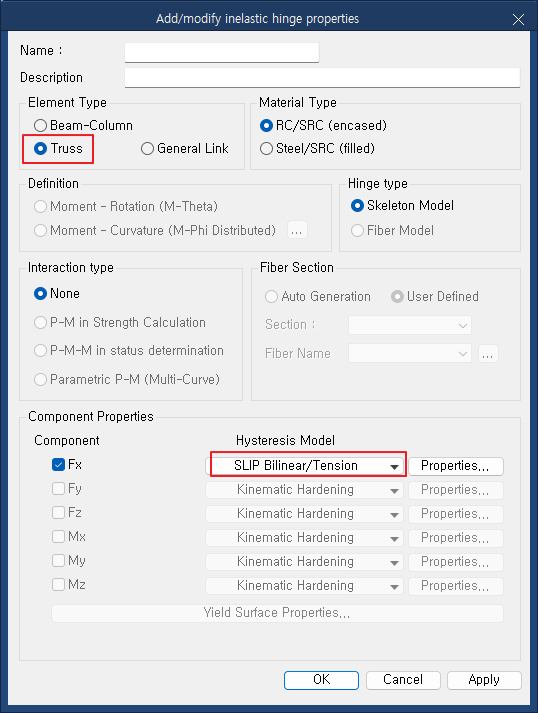538x713 pixels.
Task: Expand the Fy Kinematic Hardening dropdown
Action: pos(394,490)
